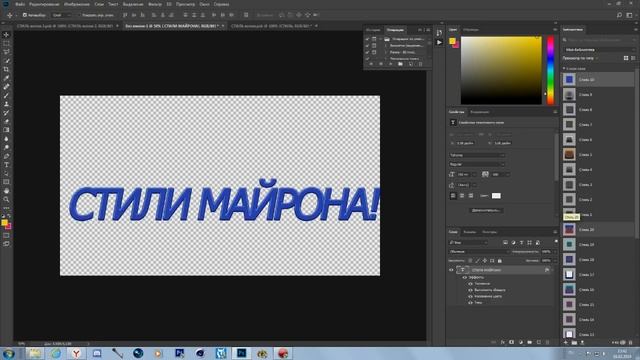The image size is (640, 360).
Task: Open Windows Start menu
Action: tap(9, 353)
